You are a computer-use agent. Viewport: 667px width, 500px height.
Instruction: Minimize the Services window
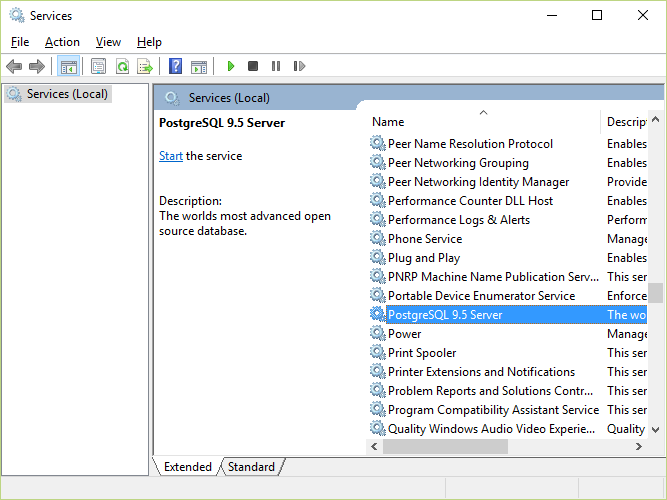tap(552, 15)
